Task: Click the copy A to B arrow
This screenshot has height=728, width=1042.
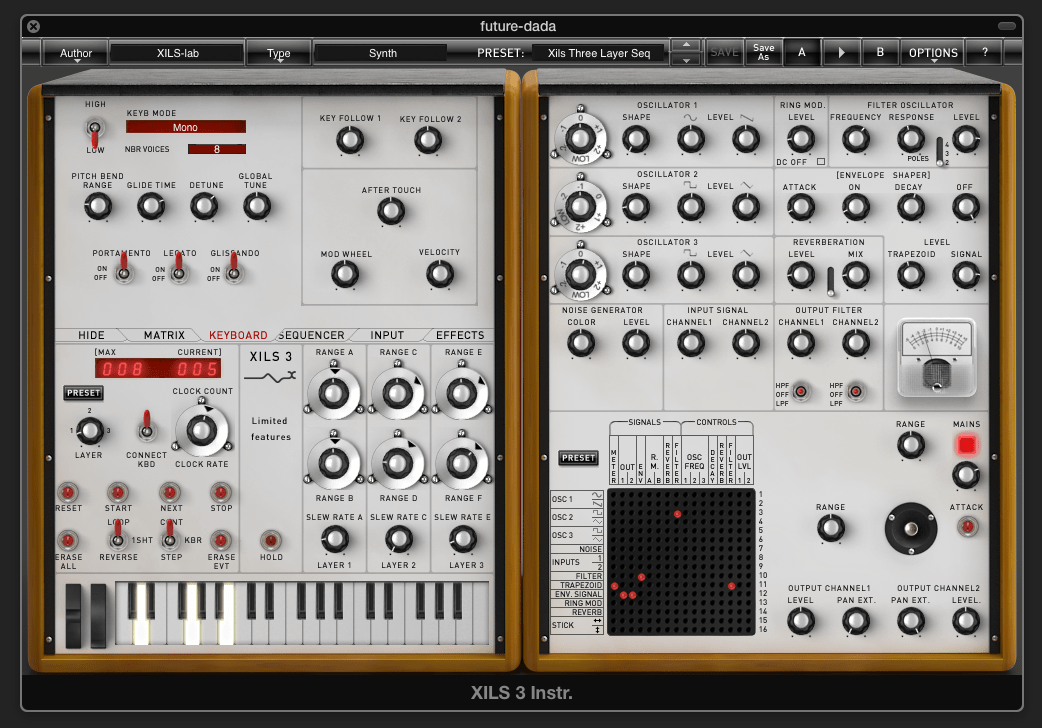Action: tap(841, 53)
